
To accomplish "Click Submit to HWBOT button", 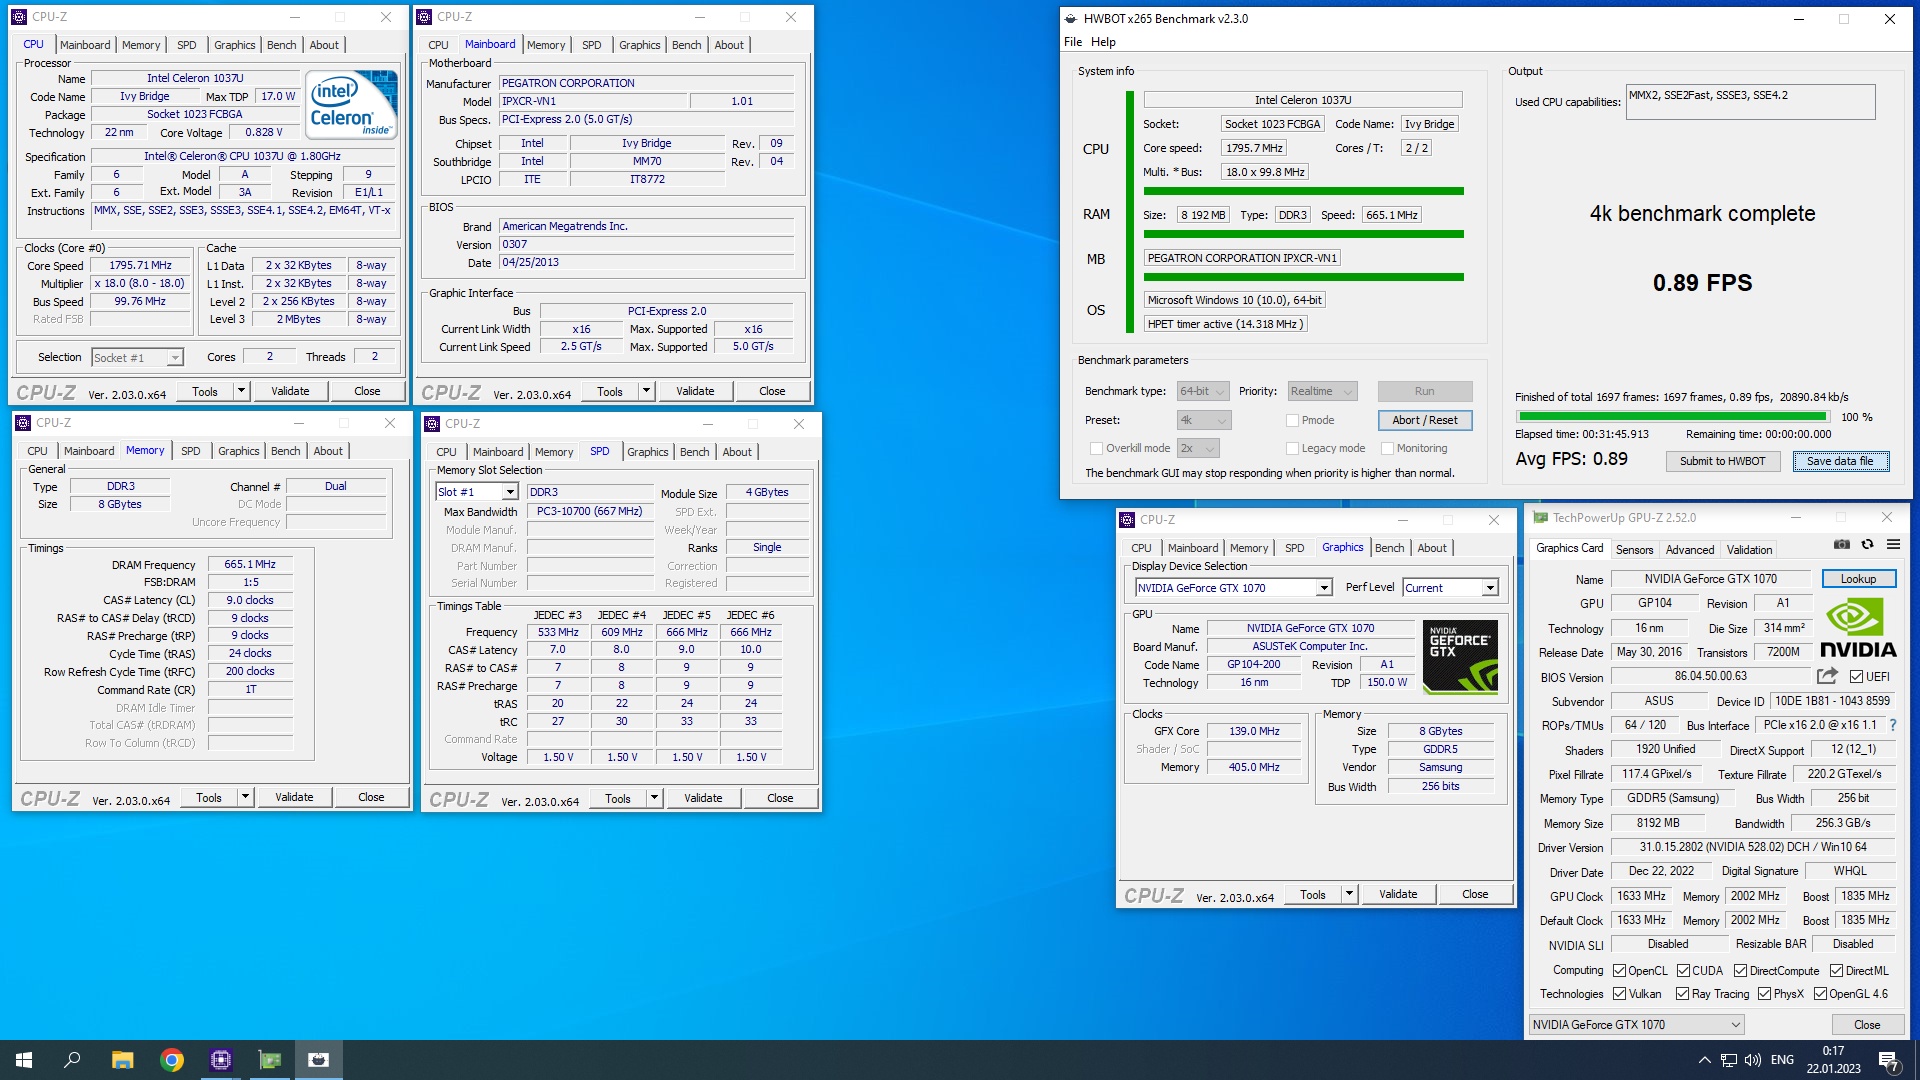I will (x=1722, y=461).
